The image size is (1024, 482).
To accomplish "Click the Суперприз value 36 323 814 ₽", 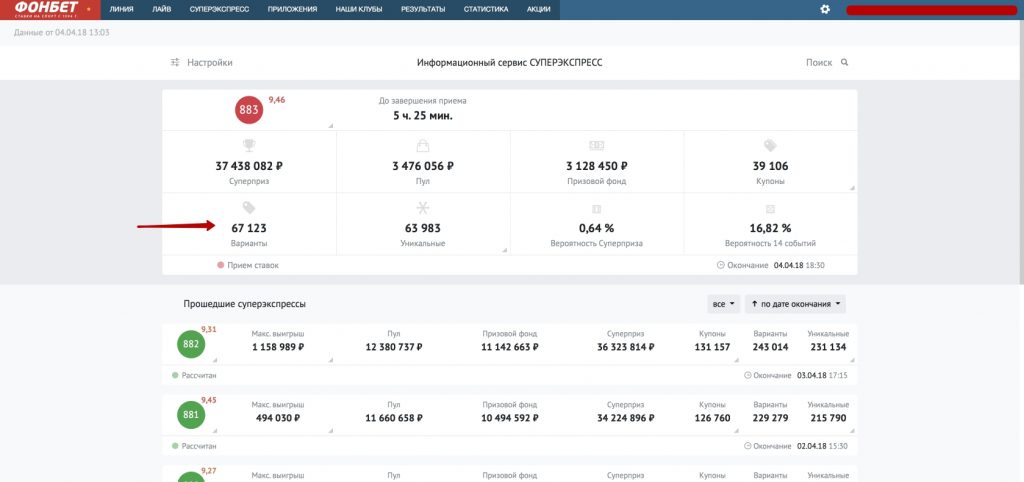I will tap(625, 347).
